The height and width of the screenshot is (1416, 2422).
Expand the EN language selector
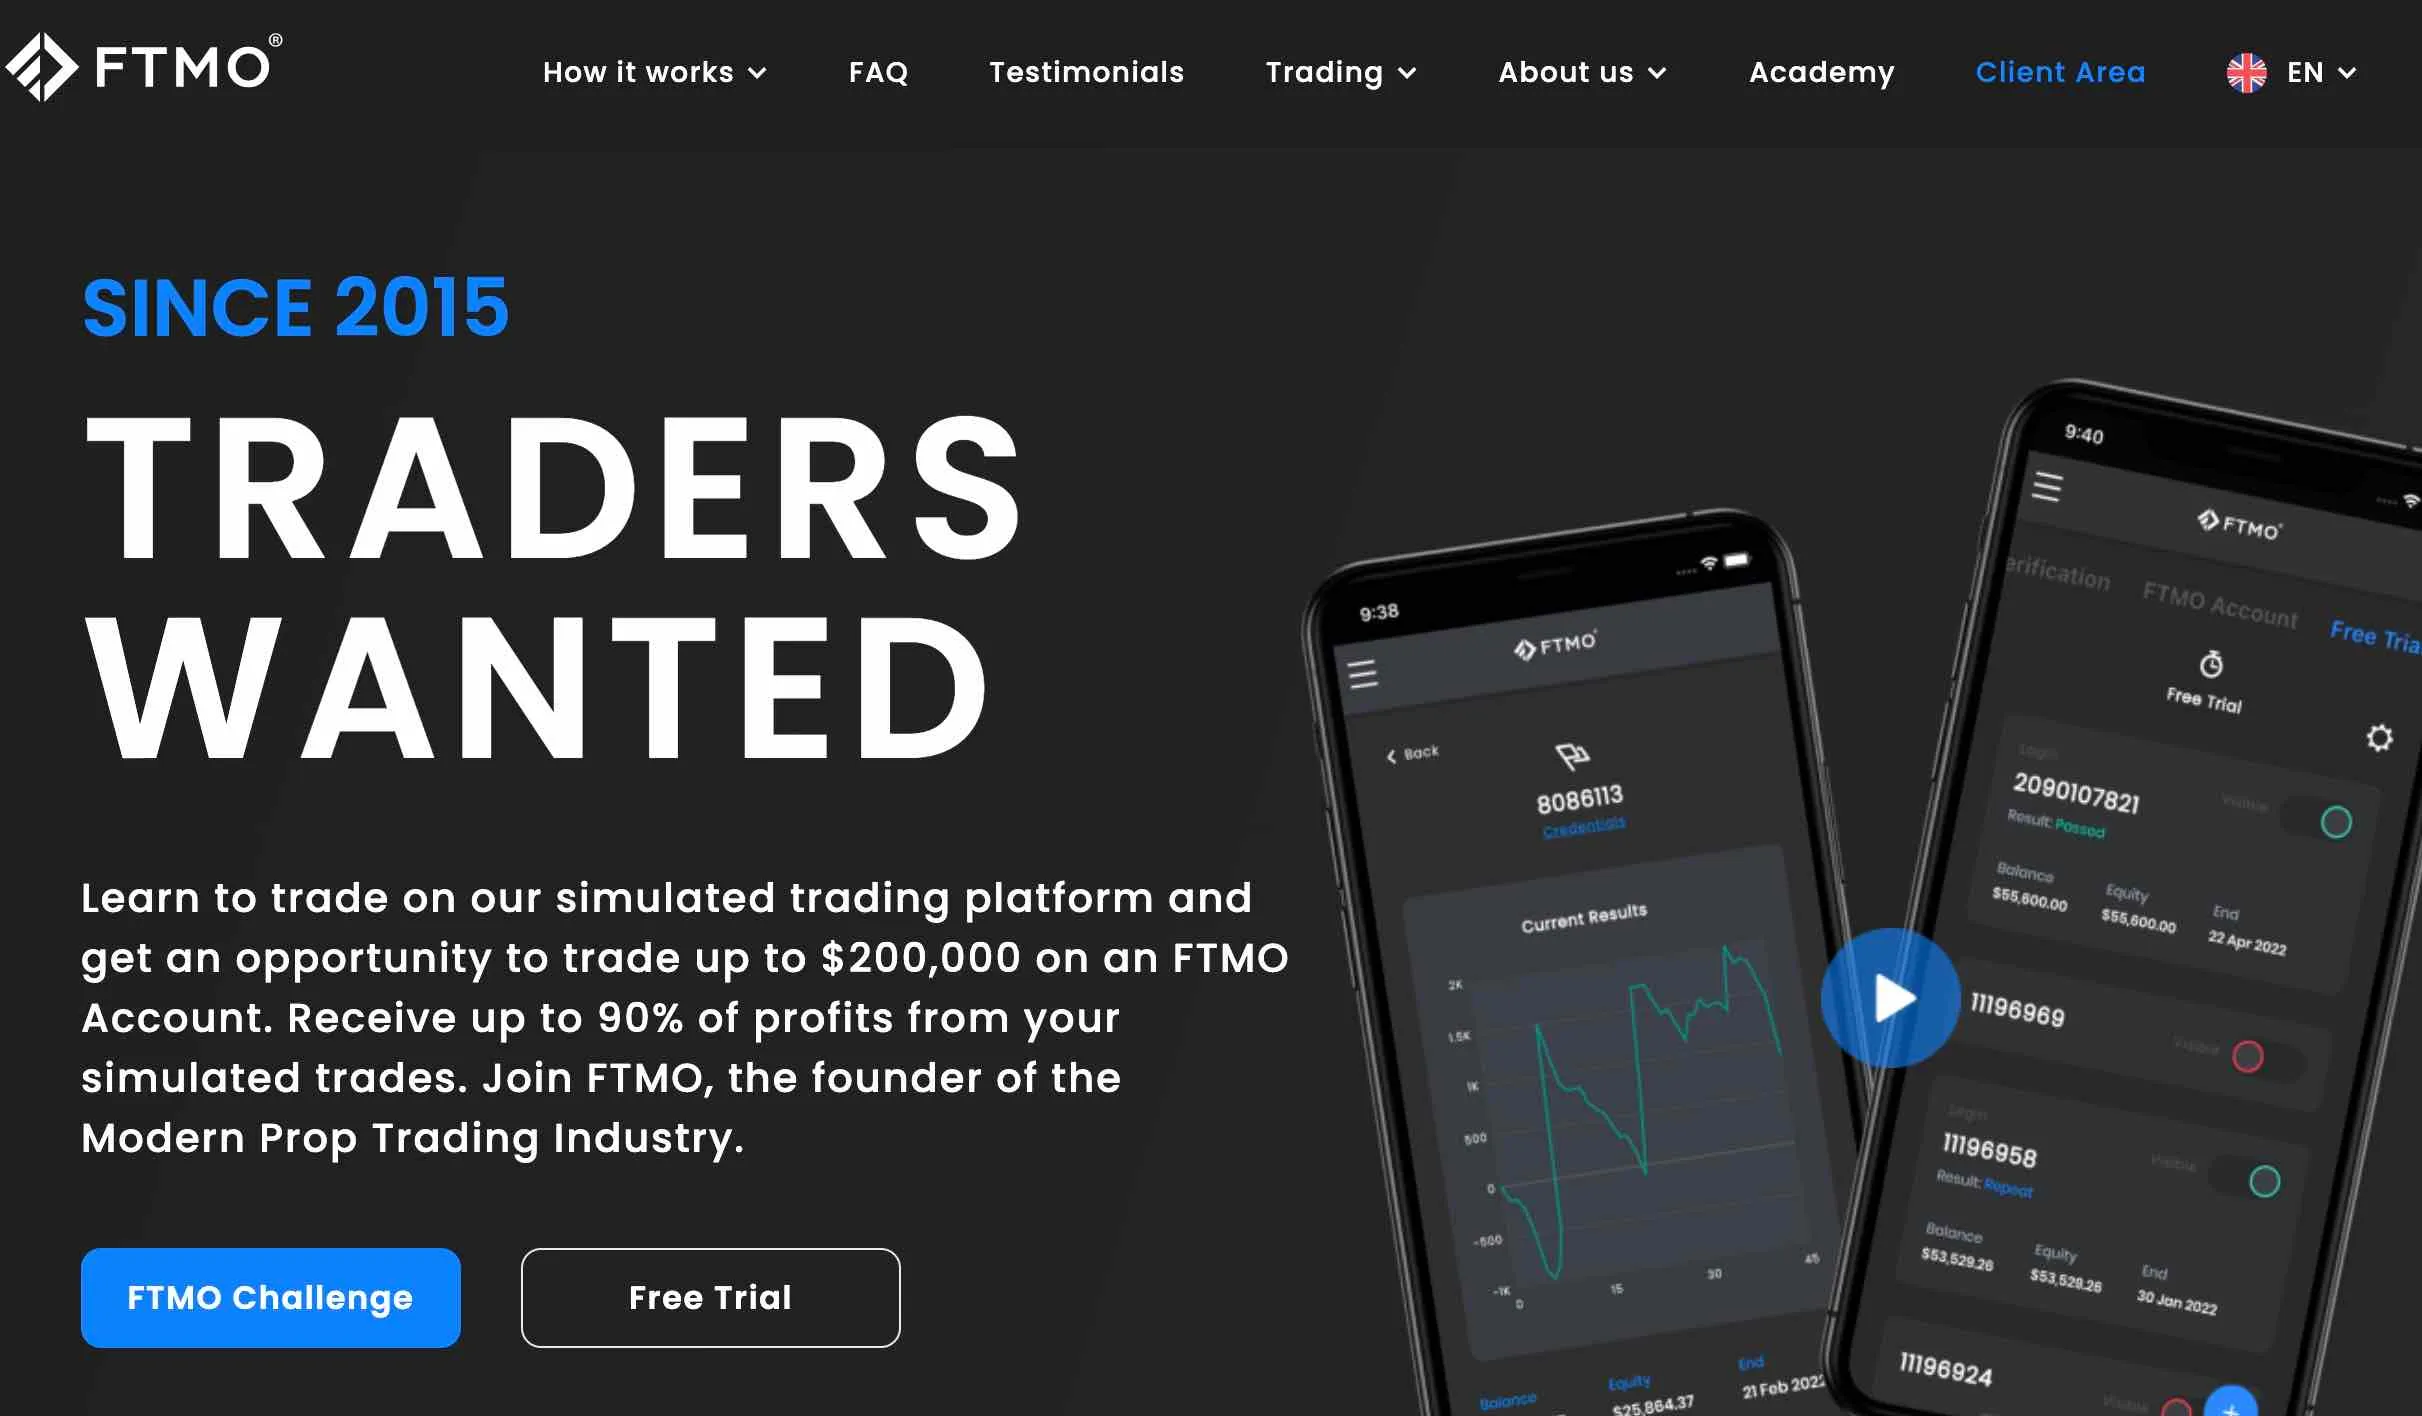tap(2296, 71)
